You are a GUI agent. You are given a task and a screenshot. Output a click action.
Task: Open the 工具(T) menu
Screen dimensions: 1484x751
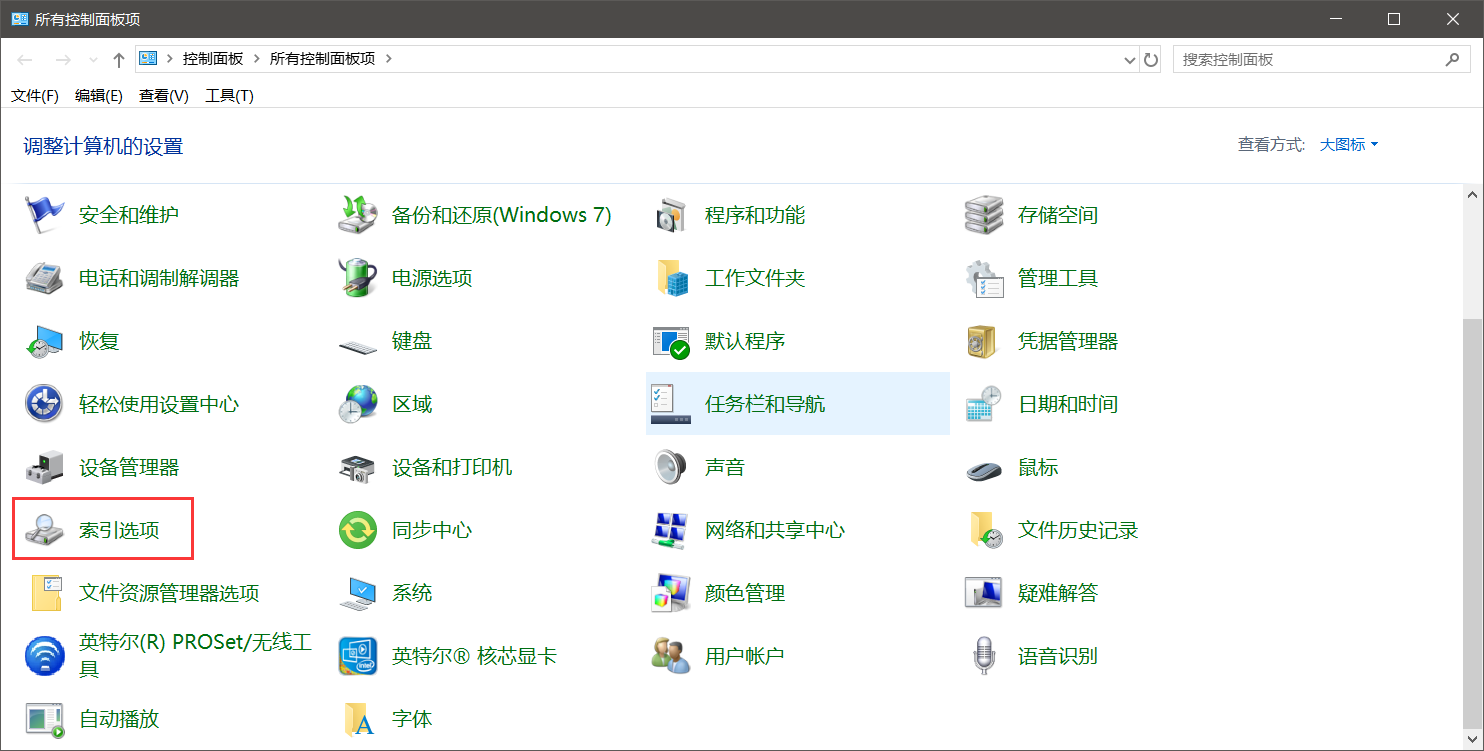229,96
